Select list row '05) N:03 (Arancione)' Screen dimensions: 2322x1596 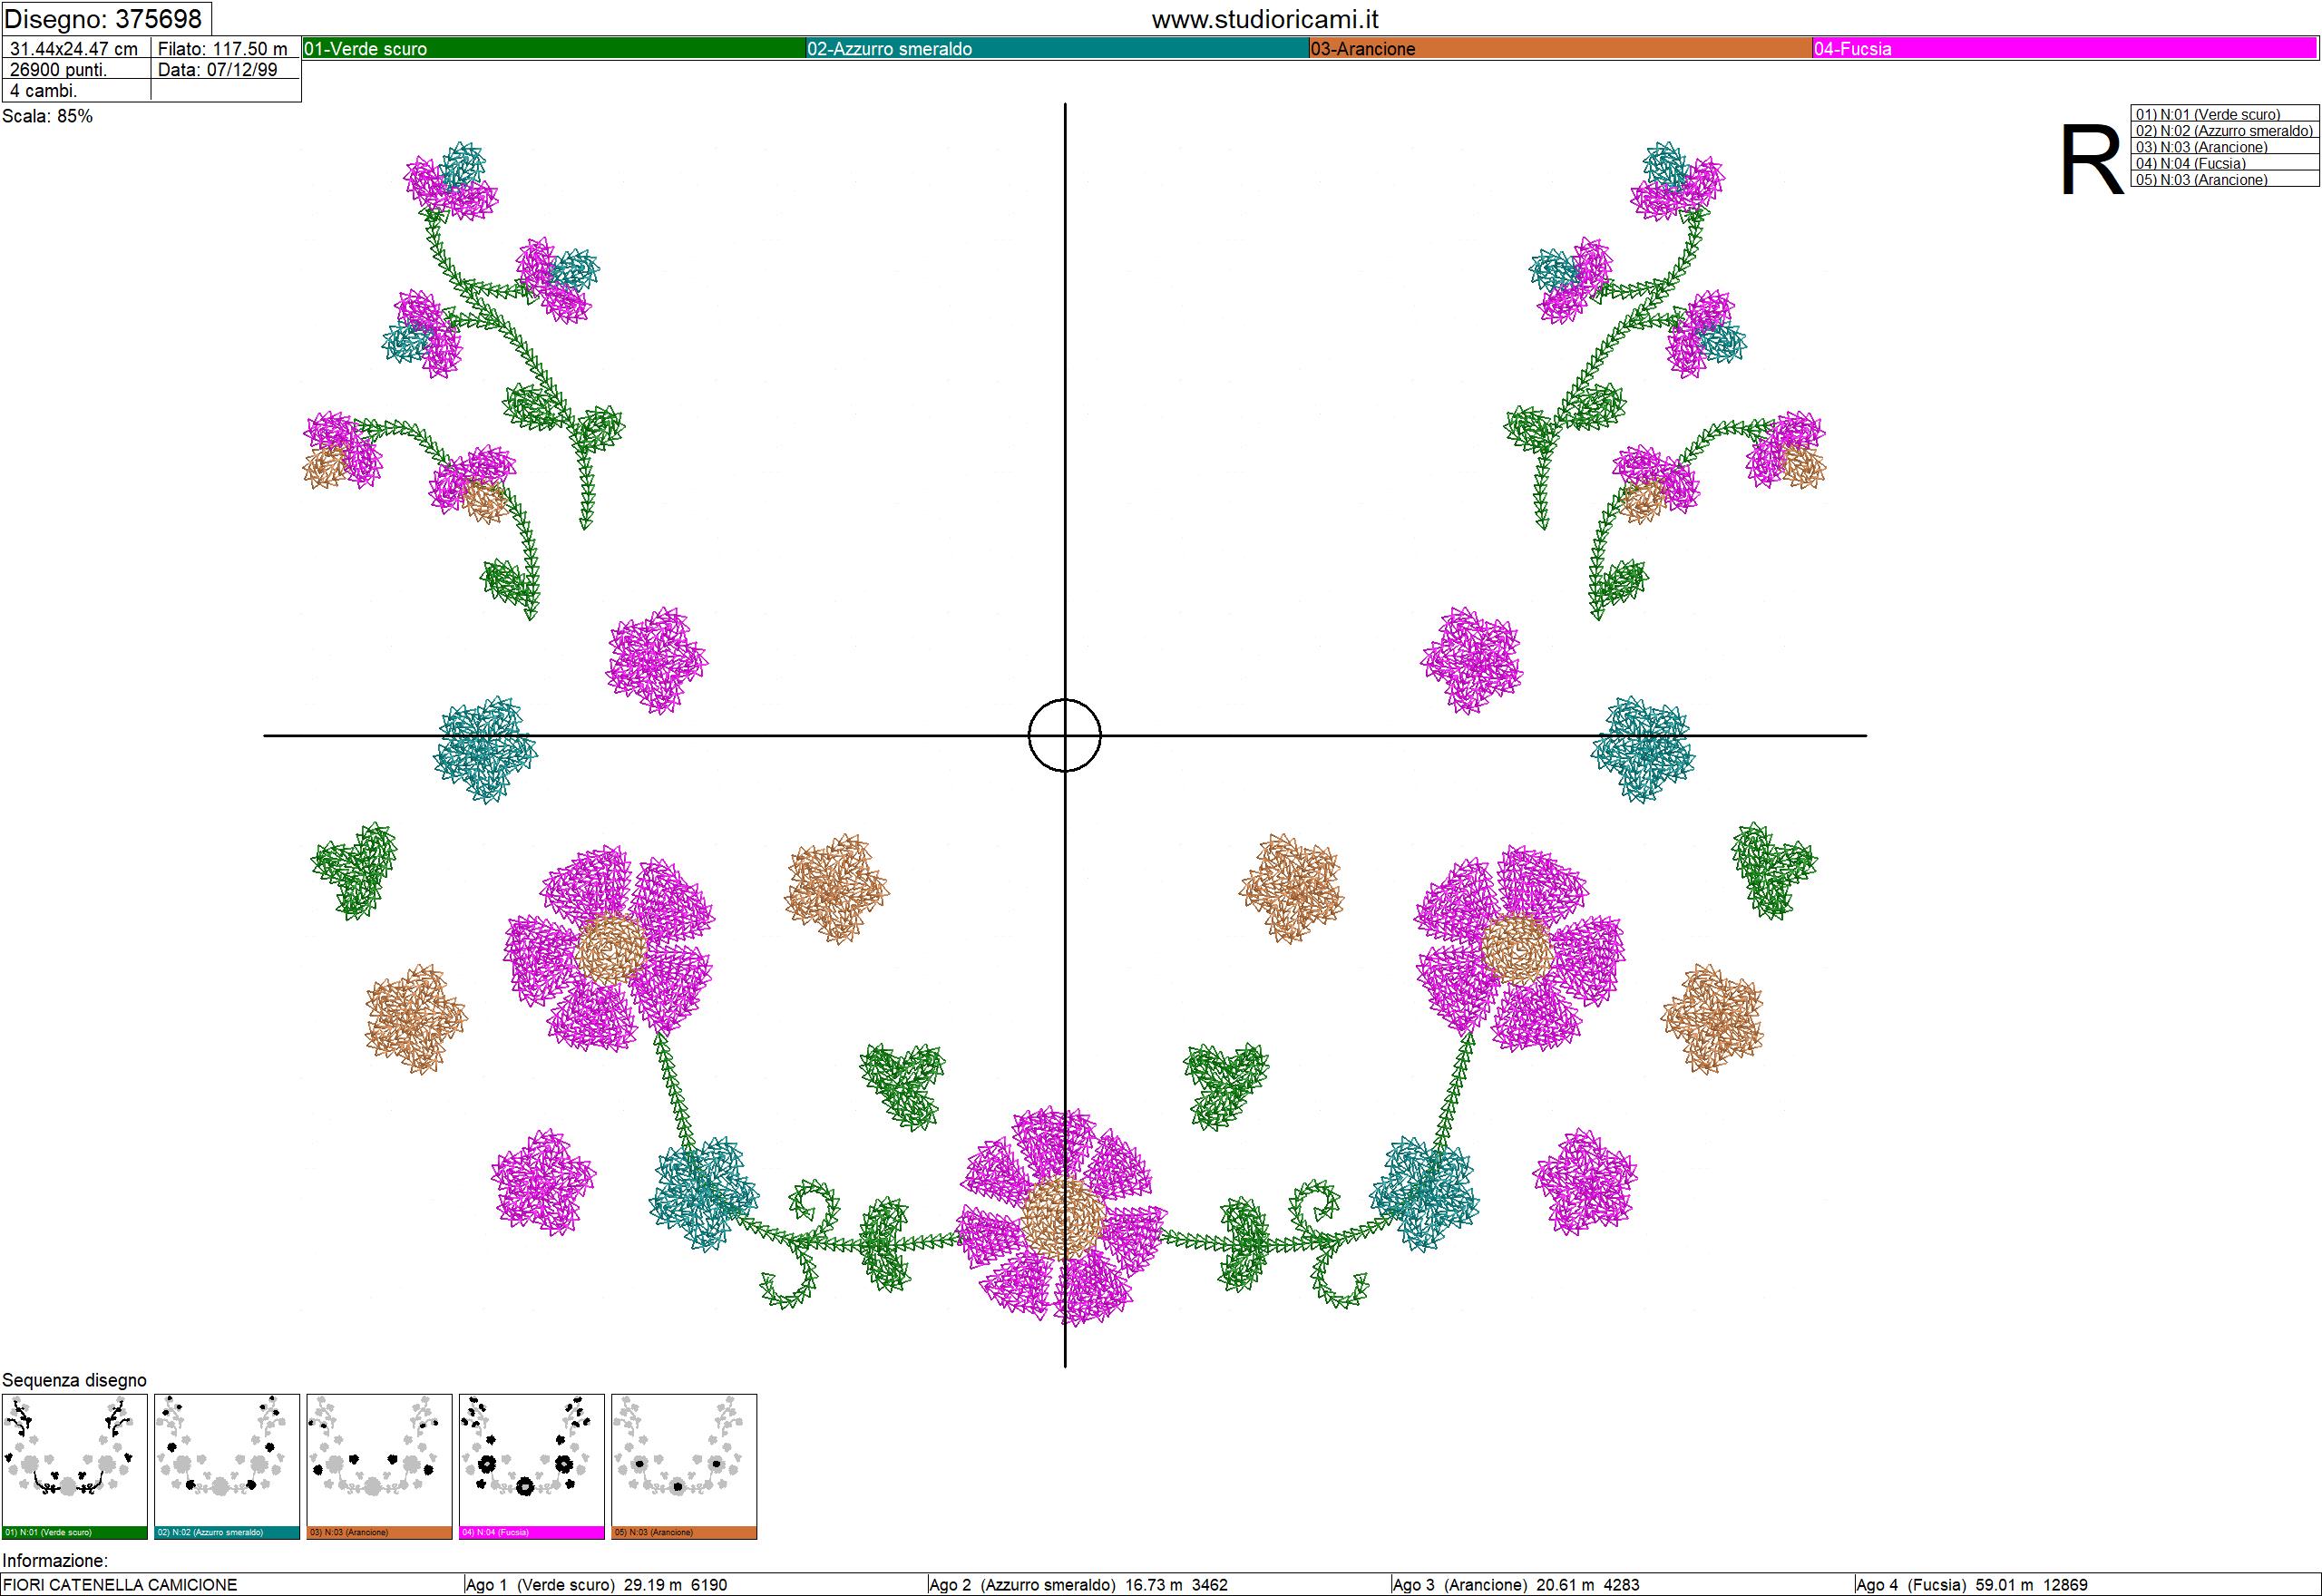pos(2224,179)
